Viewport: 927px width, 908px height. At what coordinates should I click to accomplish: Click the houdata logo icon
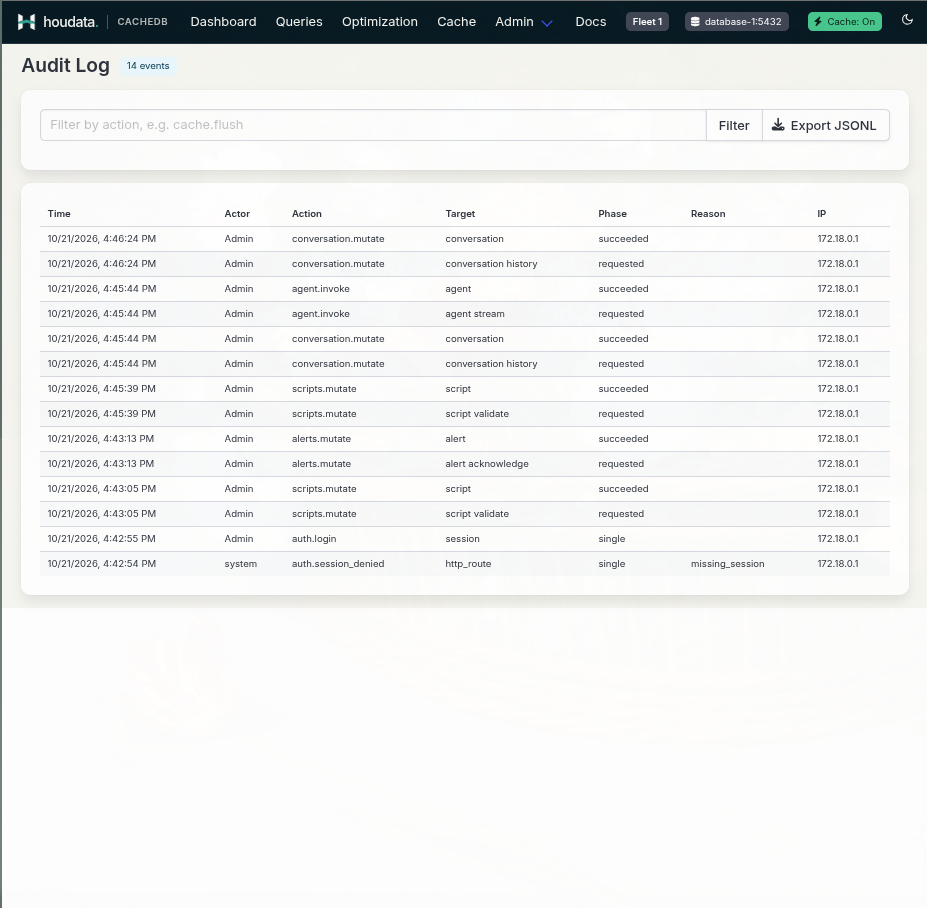(26, 22)
